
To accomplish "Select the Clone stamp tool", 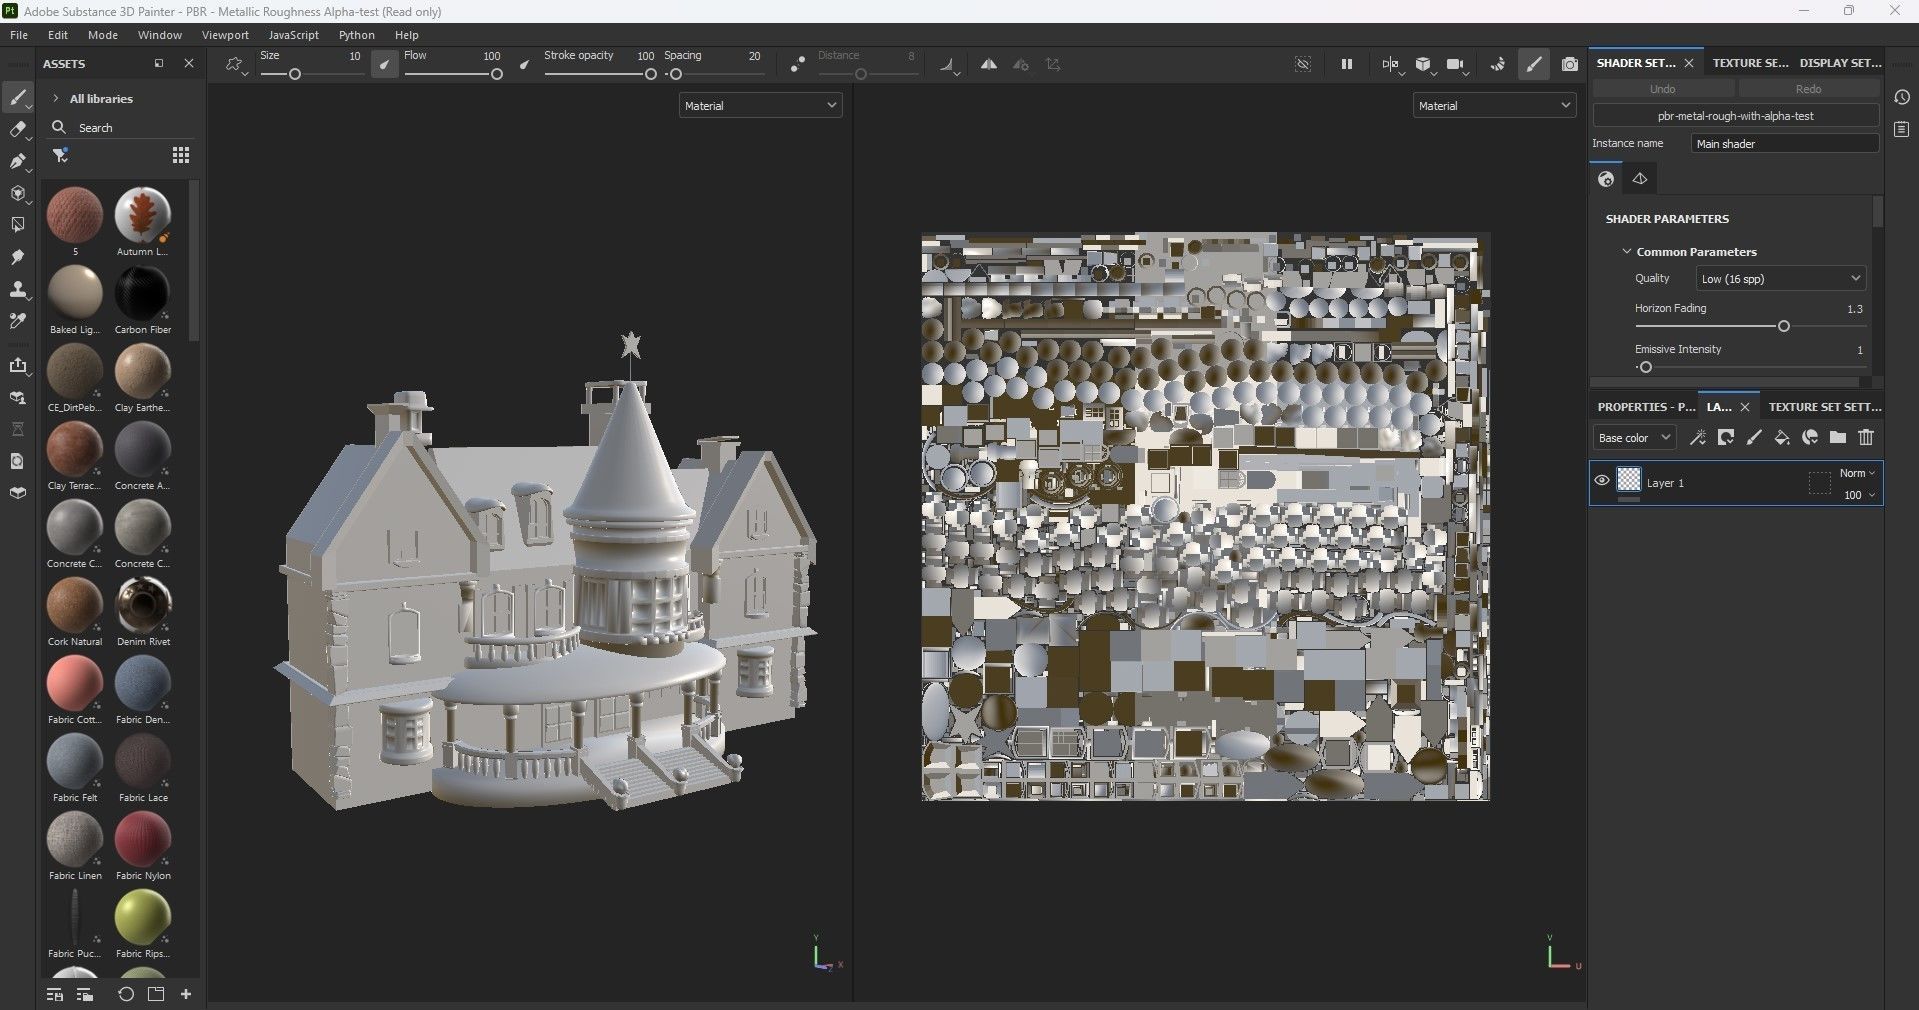I will 17,290.
